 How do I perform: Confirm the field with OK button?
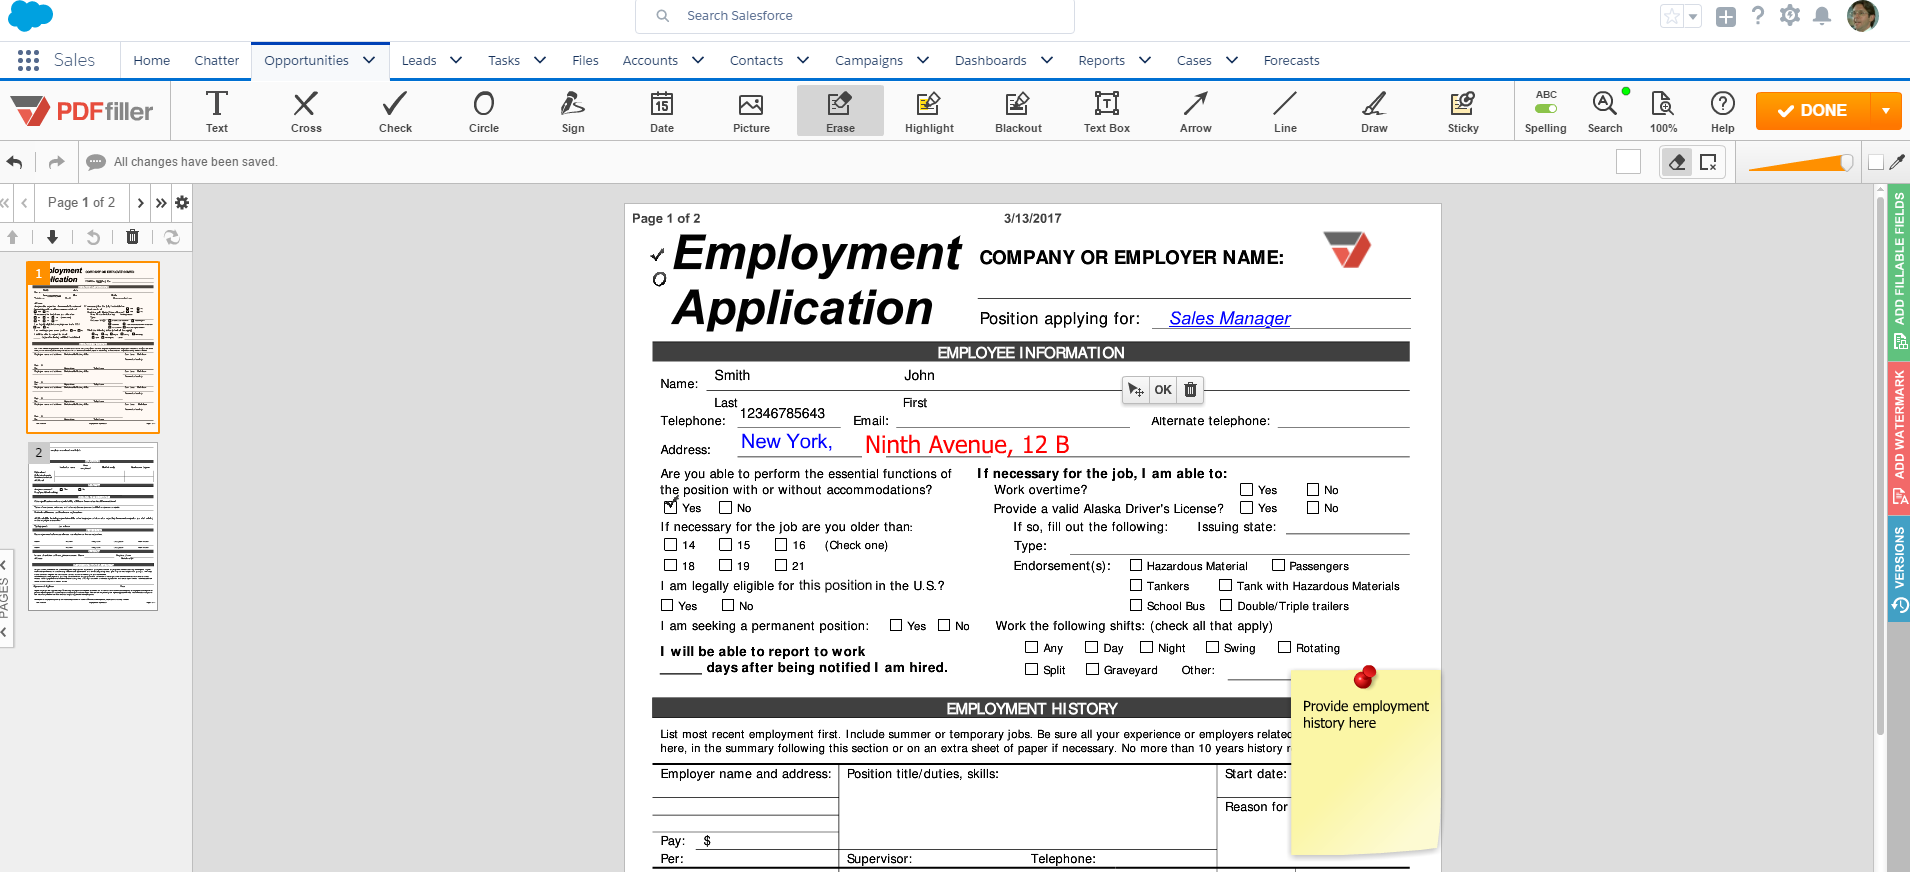(1163, 390)
